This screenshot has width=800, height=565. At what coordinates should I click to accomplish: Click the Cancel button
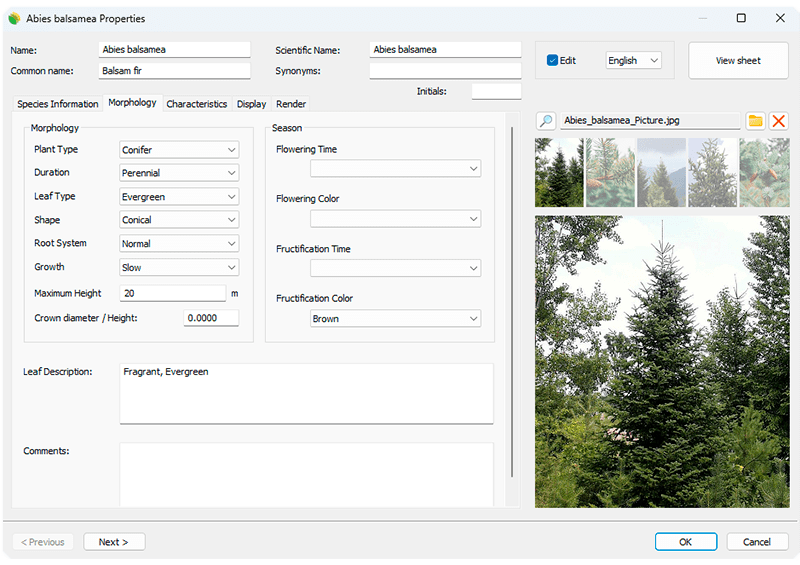(x=757, y=542)
